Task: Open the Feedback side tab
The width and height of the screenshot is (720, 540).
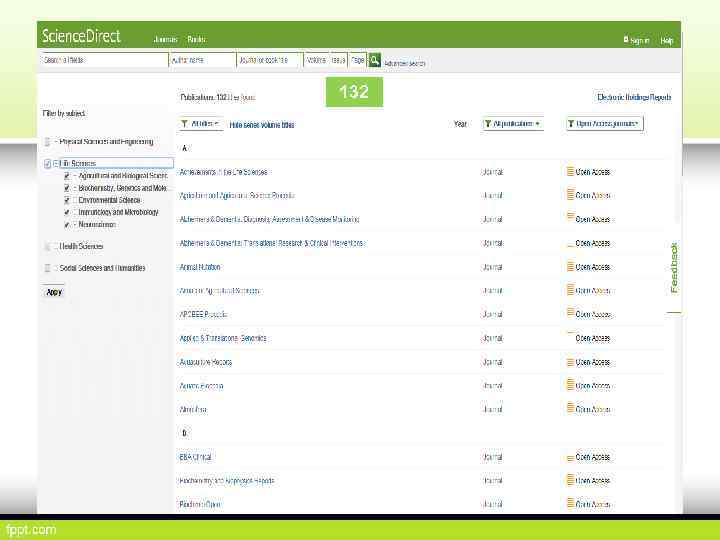Action: [x=674, y=268]
